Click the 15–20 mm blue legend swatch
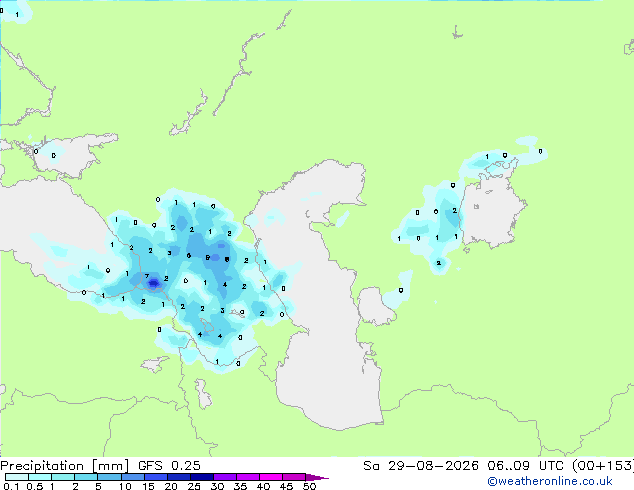This screenshot has height=490, width=634. pyautogui.click(x=155, y=477)
